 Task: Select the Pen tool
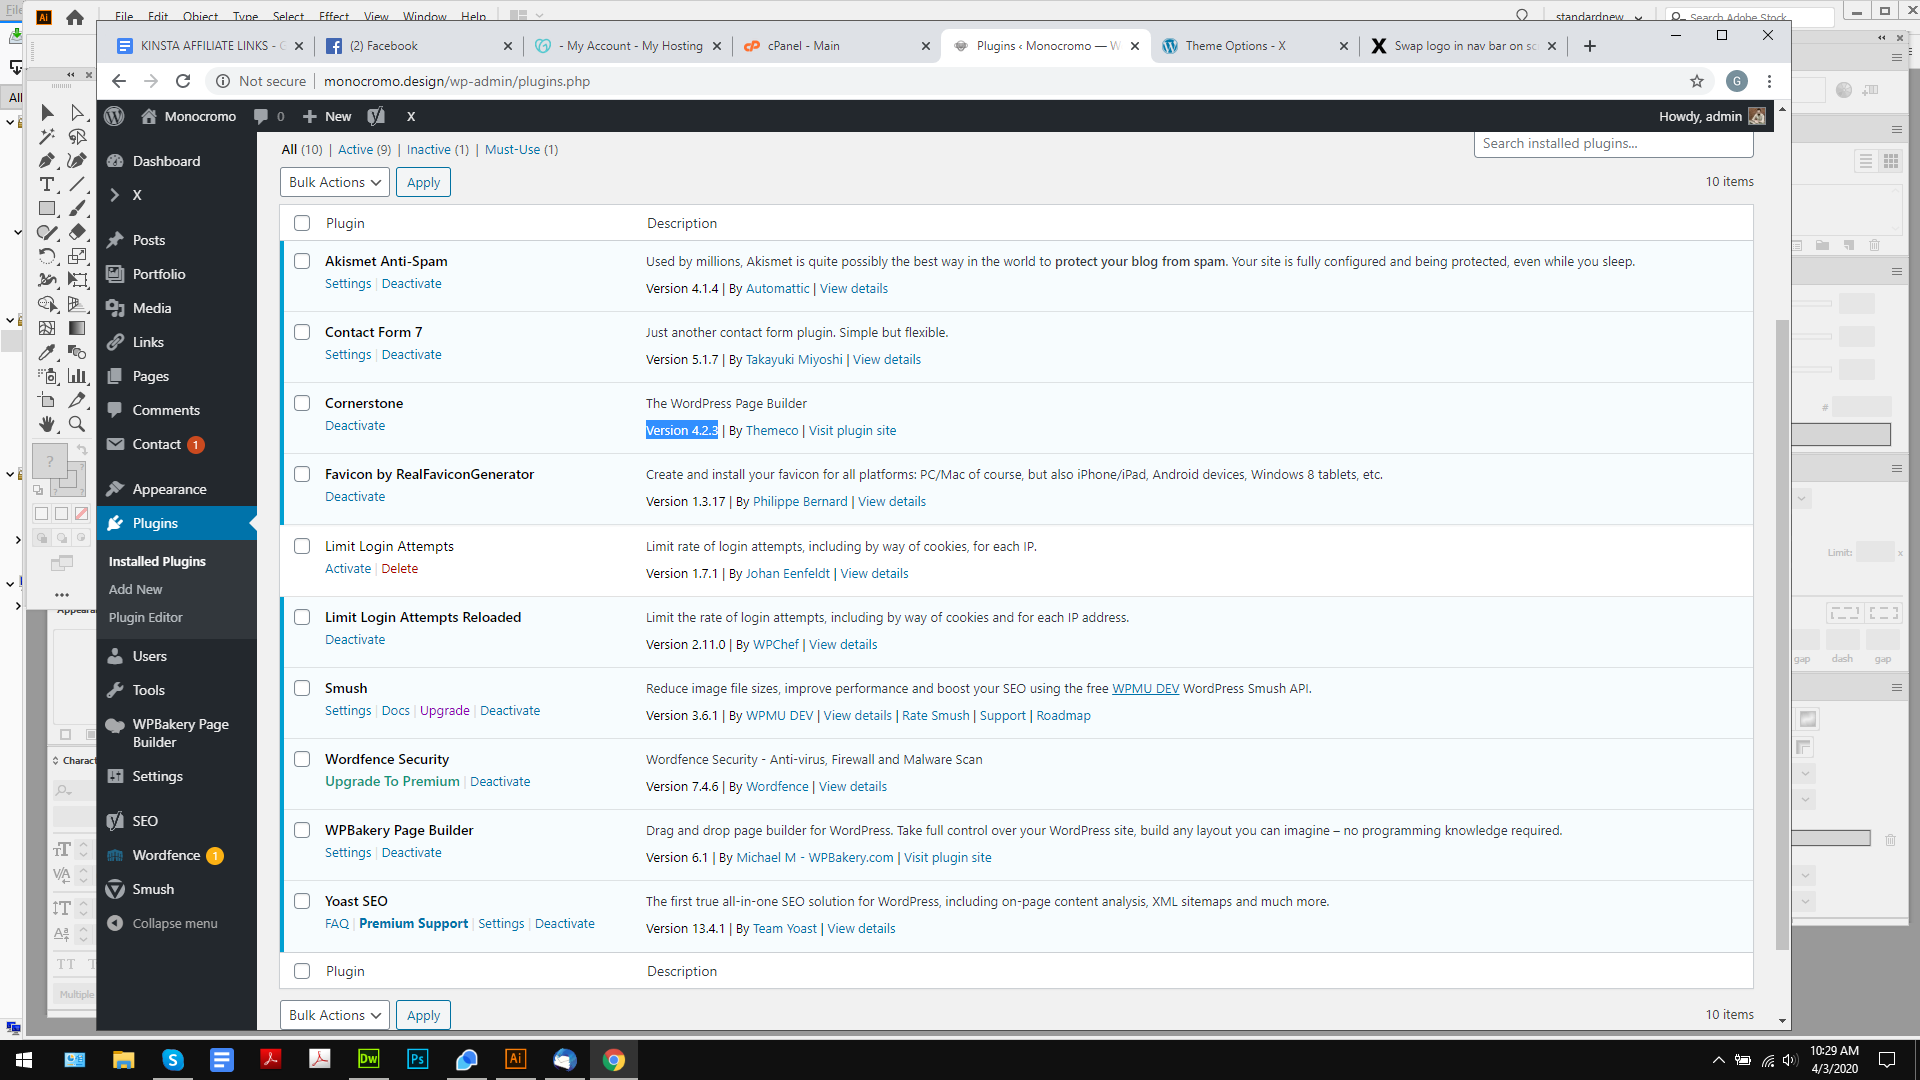click(x=47, y=161)
